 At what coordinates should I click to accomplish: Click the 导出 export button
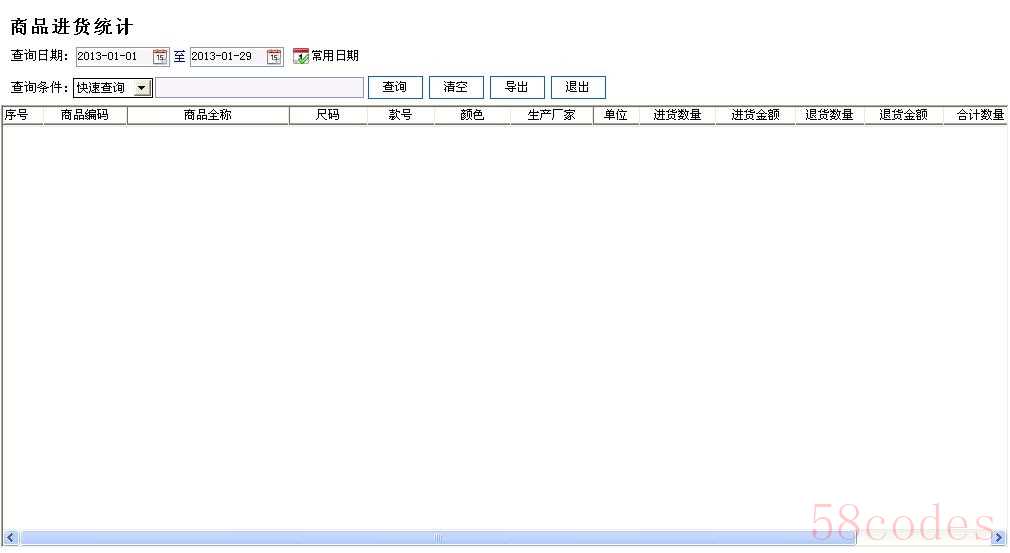517,88
